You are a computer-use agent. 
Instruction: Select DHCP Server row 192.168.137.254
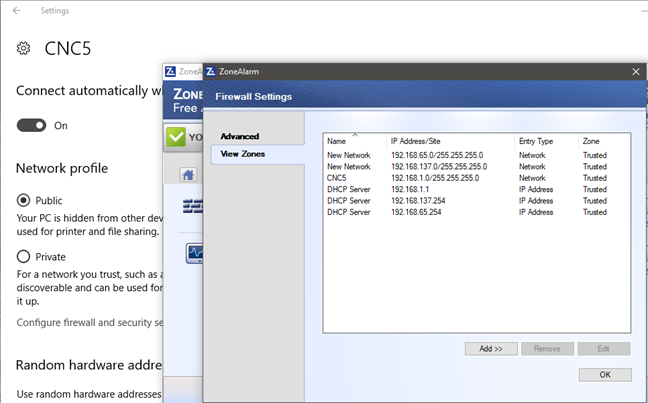(x=477, y=200)
